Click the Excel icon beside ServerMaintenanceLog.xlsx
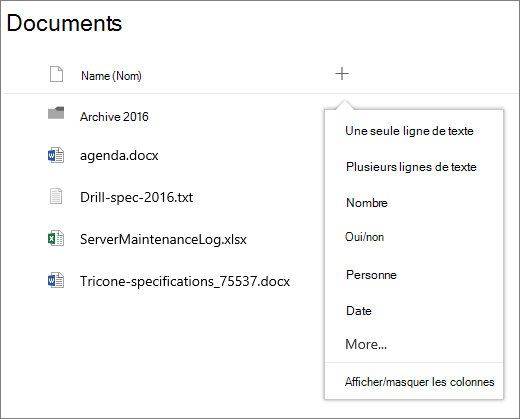Image resolution: width=520 pixels, height=419 pixels. 56,238
